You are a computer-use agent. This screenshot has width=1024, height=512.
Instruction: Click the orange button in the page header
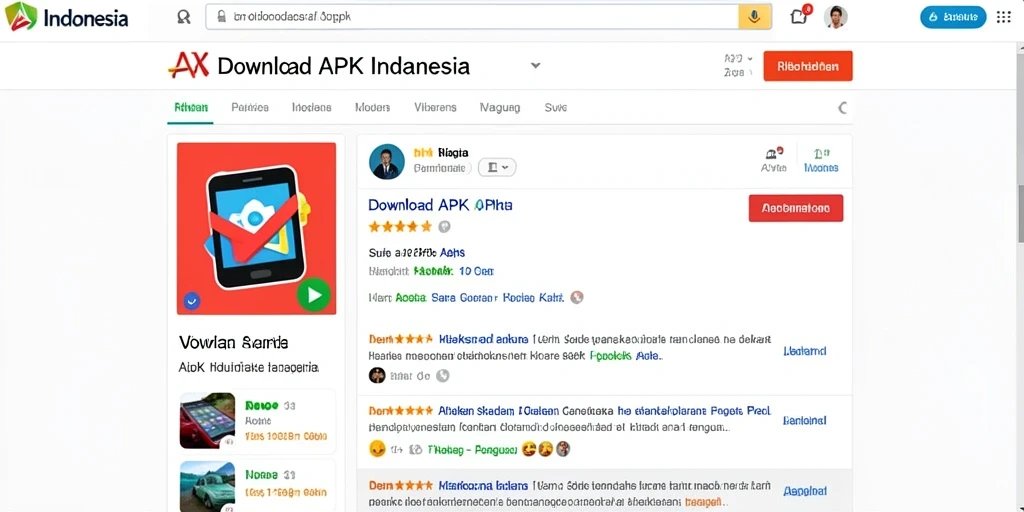(808, 66)
